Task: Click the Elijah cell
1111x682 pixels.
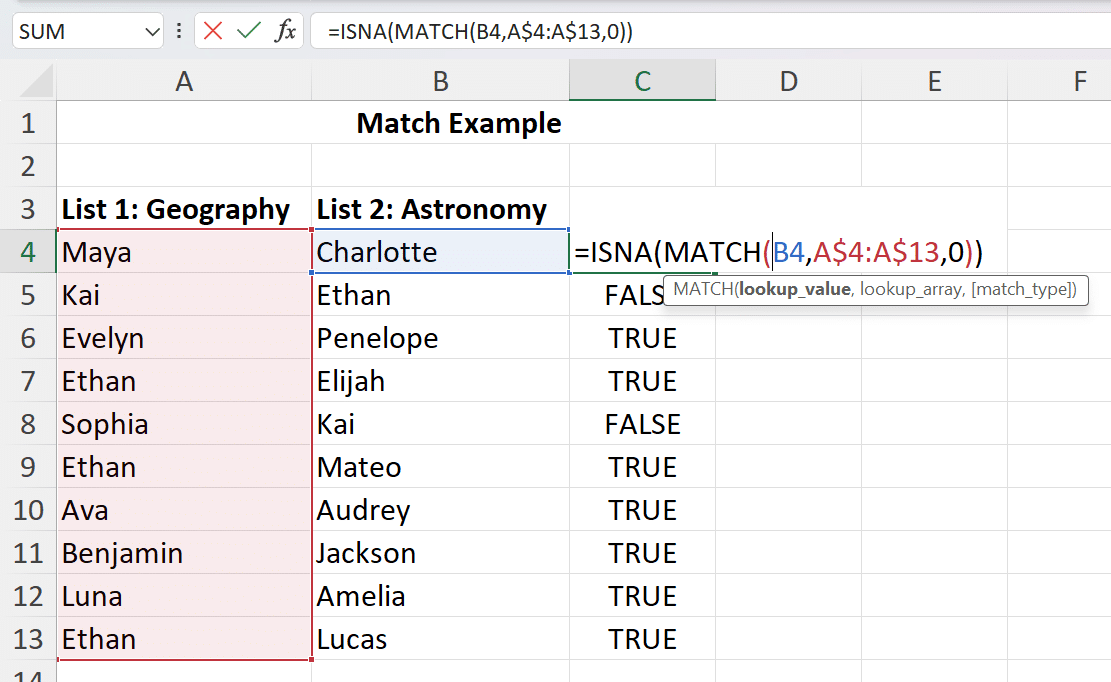Action: pyautogui.click(x=440, y=381)
